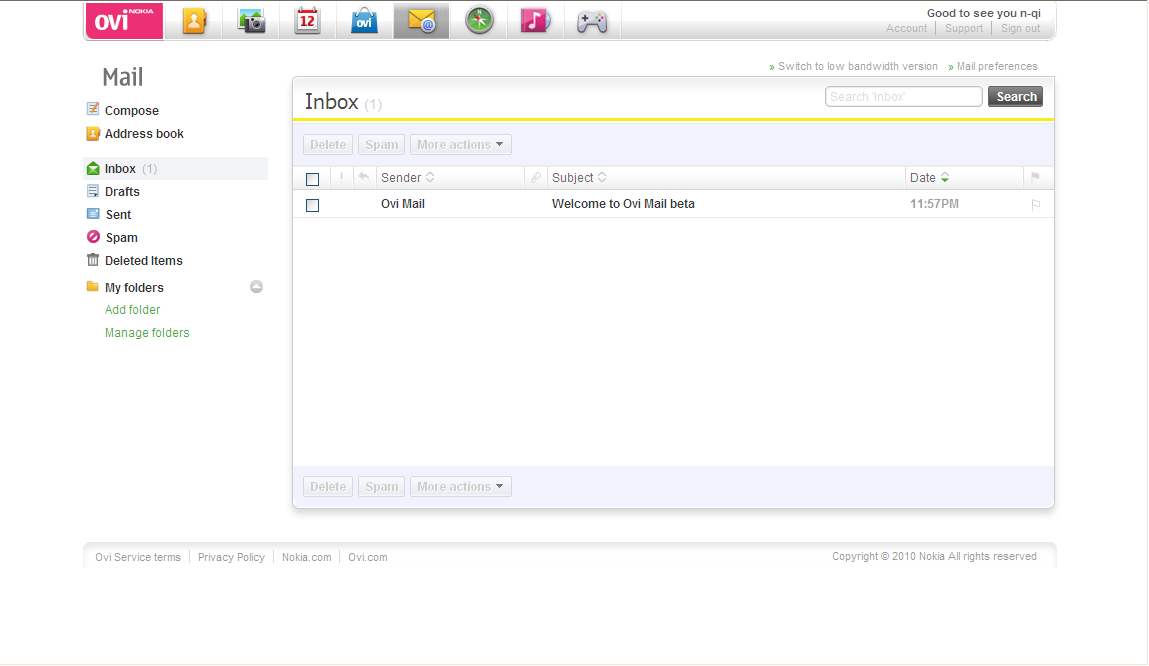Open the Contacts icon in top bar
This screenshot has width=1149, height=666.
point(194,21)
